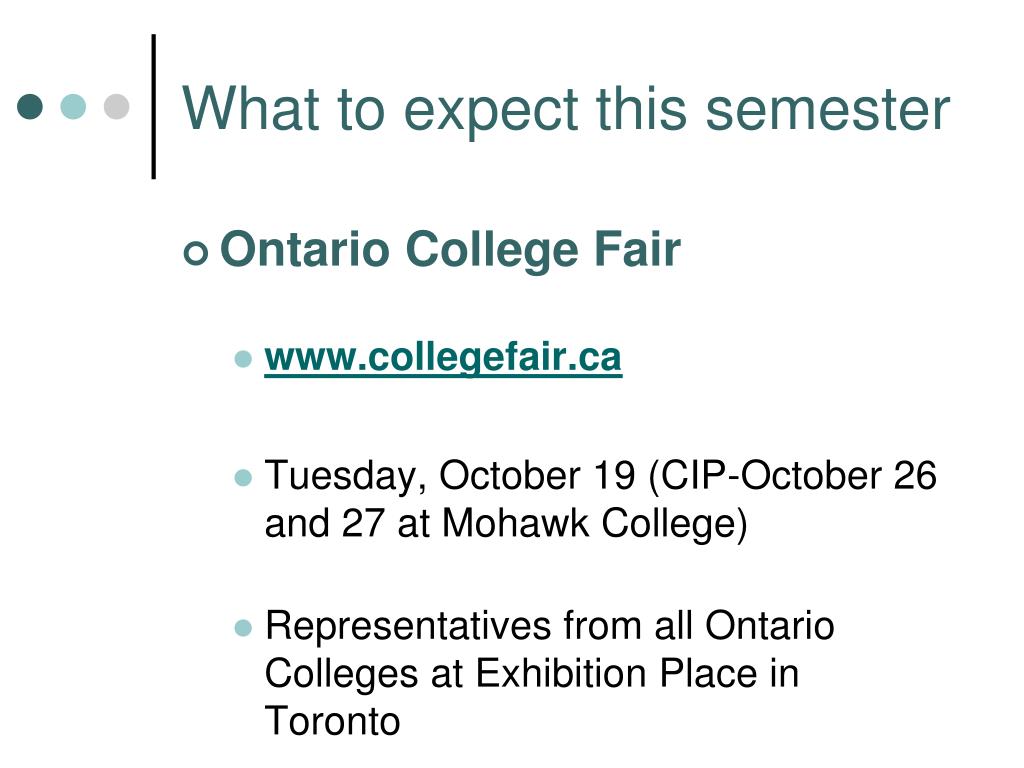Click the Ontario College Fair heading
1024x768 pixels.
coord(451,250)
